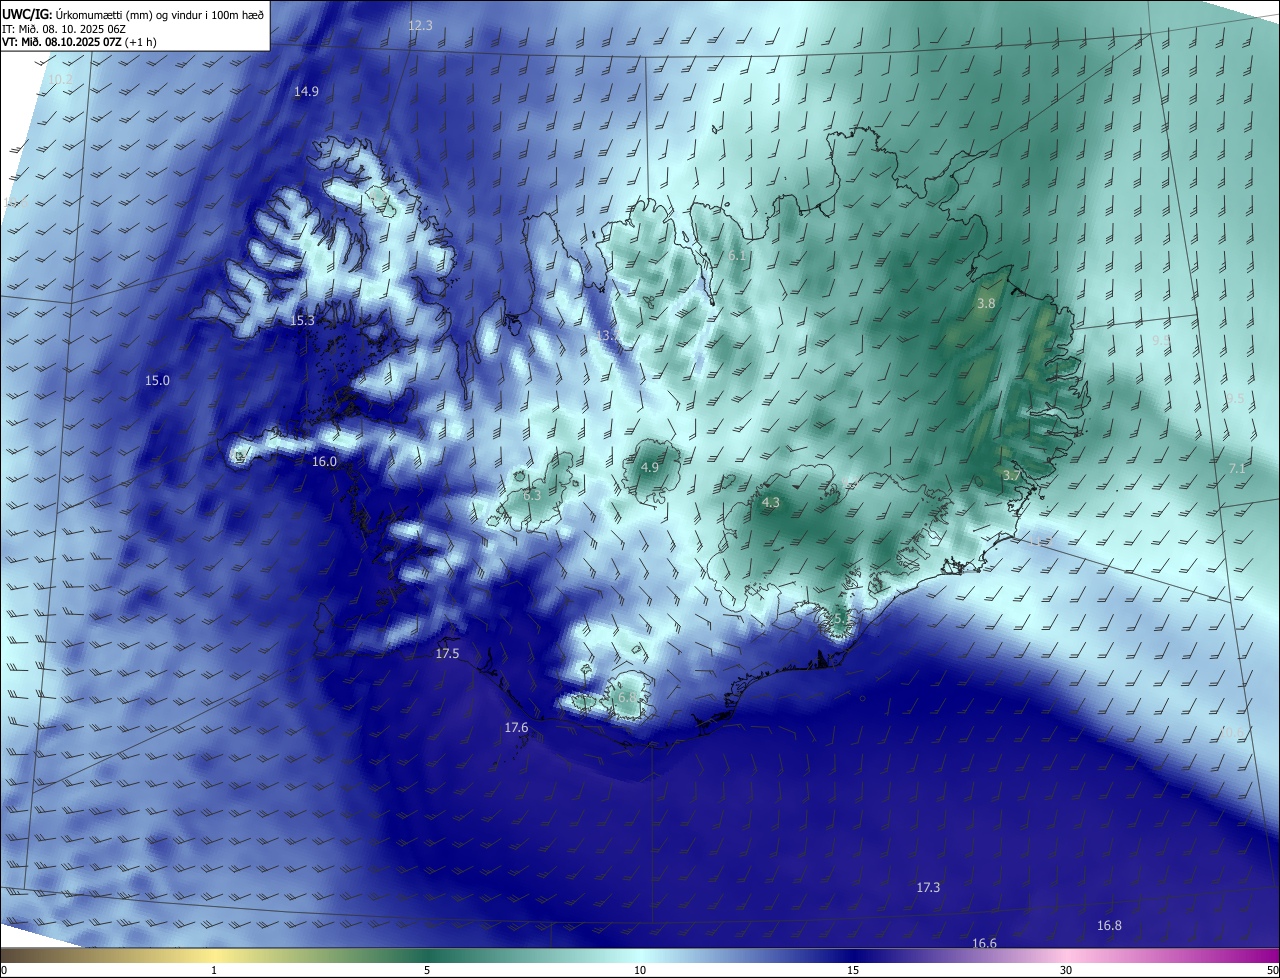The height and width of the screenshot is (978, 1280).
Task: Click the 16.6 value on the map
Action: coord(984,944)
